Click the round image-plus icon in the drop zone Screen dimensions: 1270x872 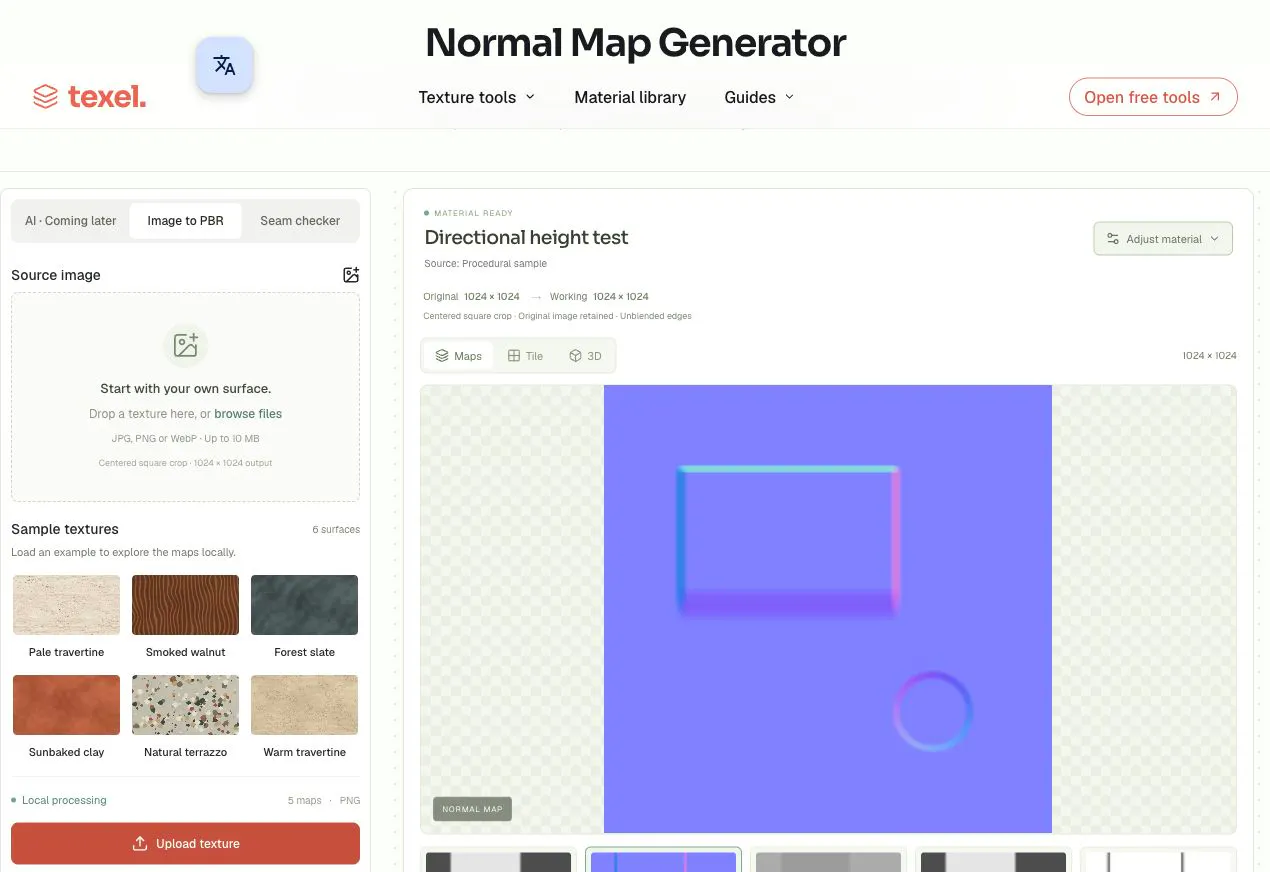(185, 346)
